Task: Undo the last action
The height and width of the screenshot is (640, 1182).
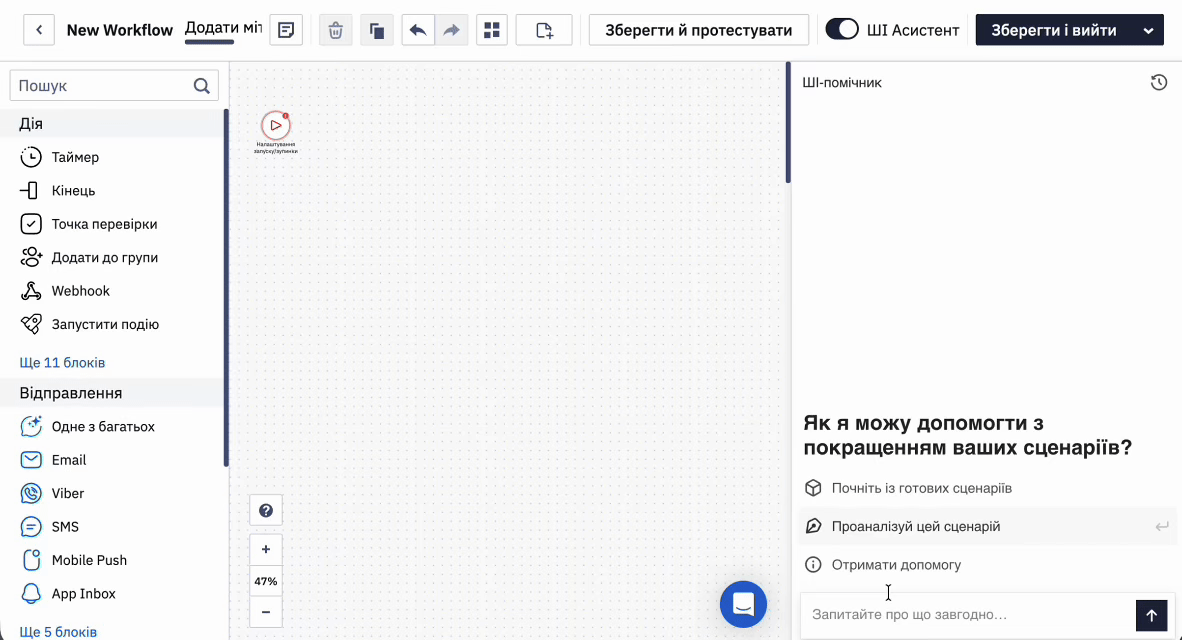Action: (x=418, y=30)
